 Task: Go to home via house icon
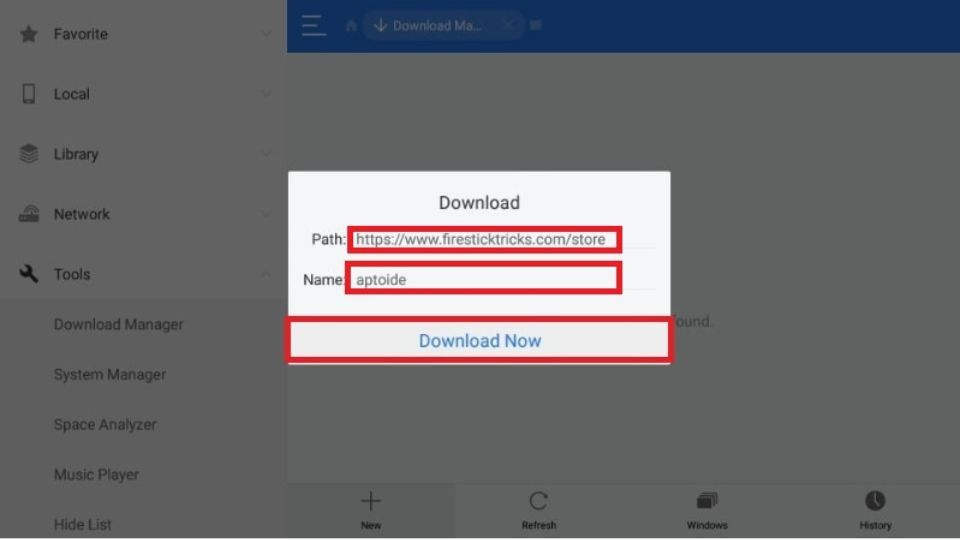click(351, 26)
